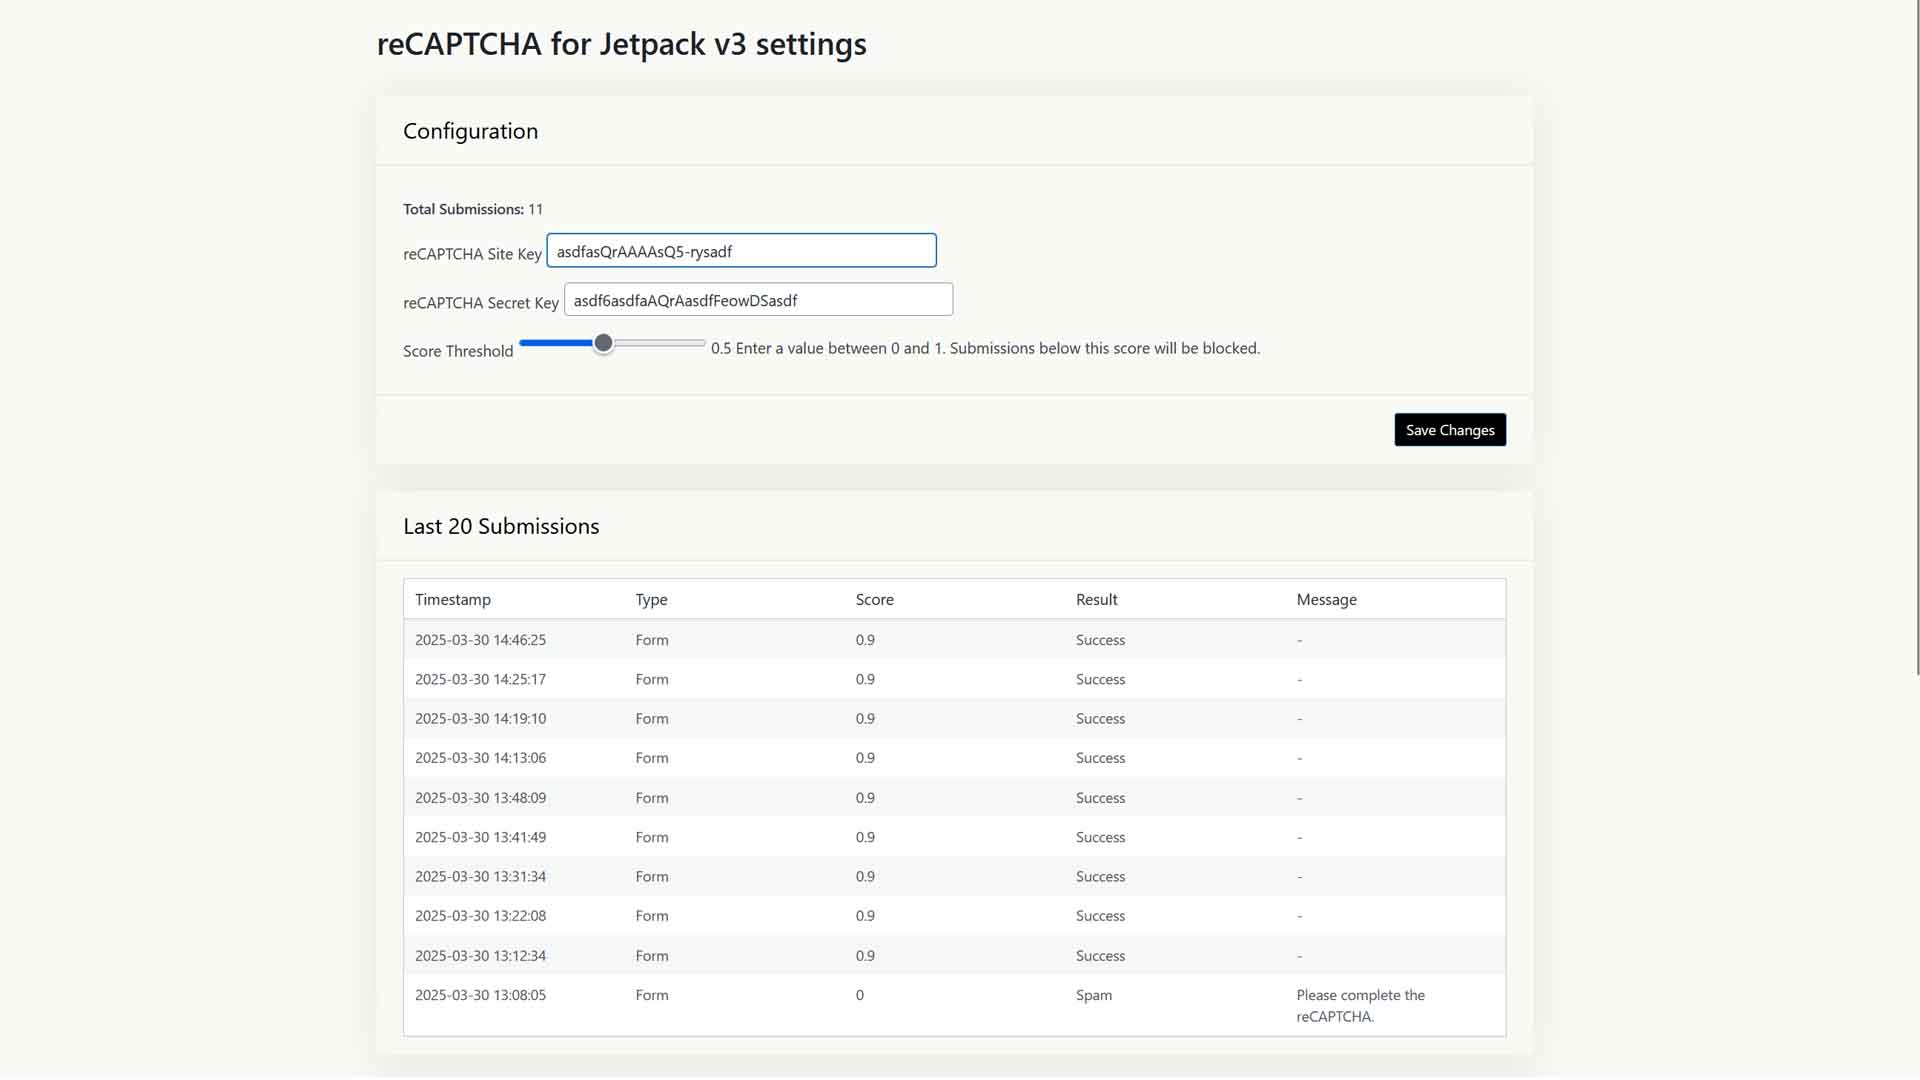This screenshot has width=1920, height=1080.
Task: Click the reCAPTCHA Site Key input field
Action: (741, 251)
